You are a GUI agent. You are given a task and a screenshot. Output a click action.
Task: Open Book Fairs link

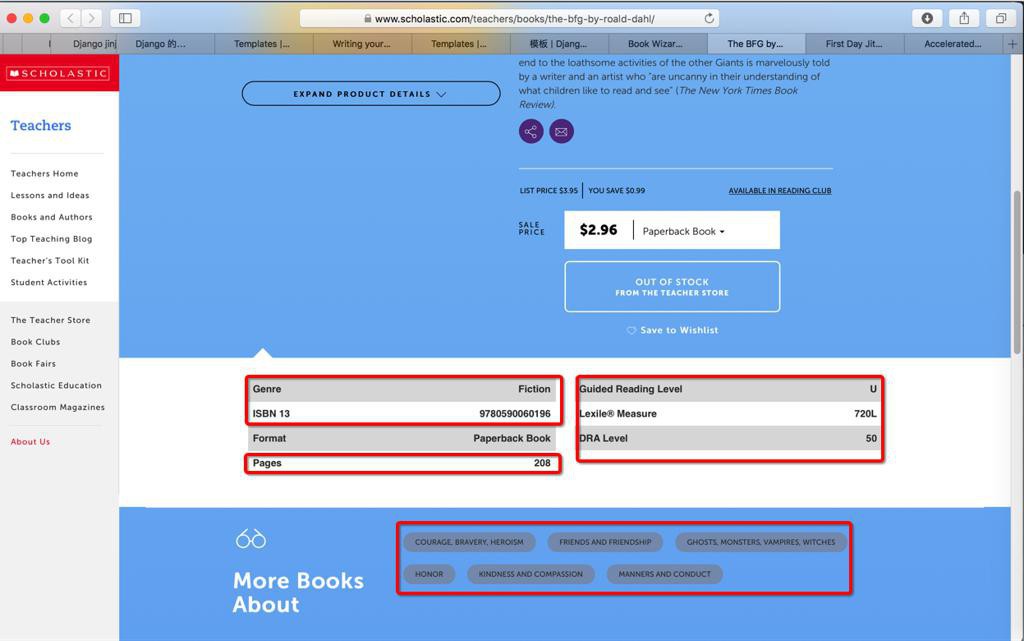33,364
